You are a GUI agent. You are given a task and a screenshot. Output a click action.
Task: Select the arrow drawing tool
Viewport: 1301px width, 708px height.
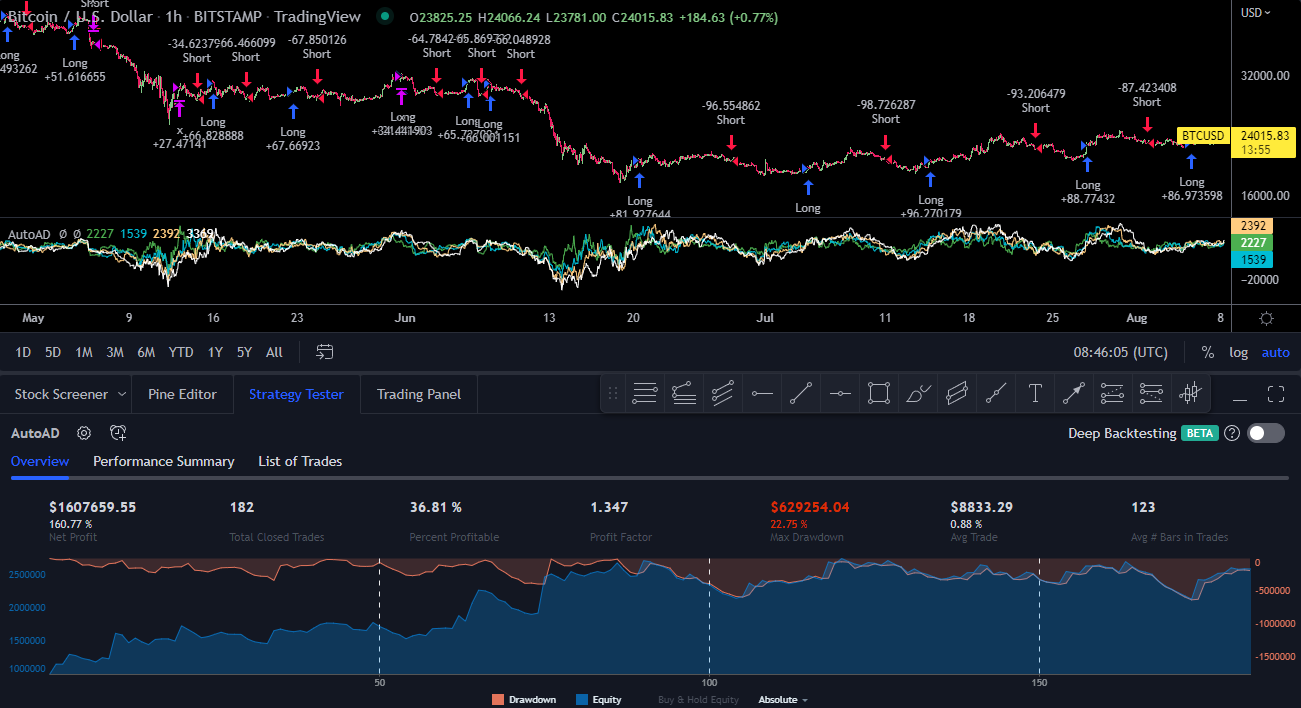coord(1074,394)
